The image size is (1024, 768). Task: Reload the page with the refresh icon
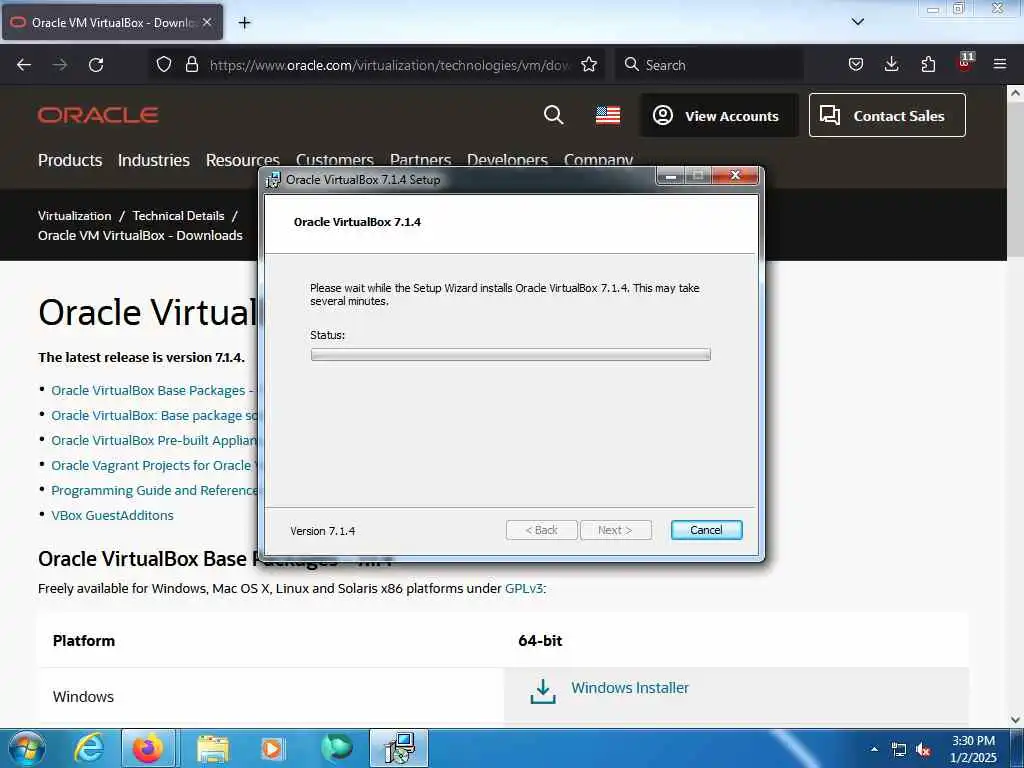coord(96,65)
